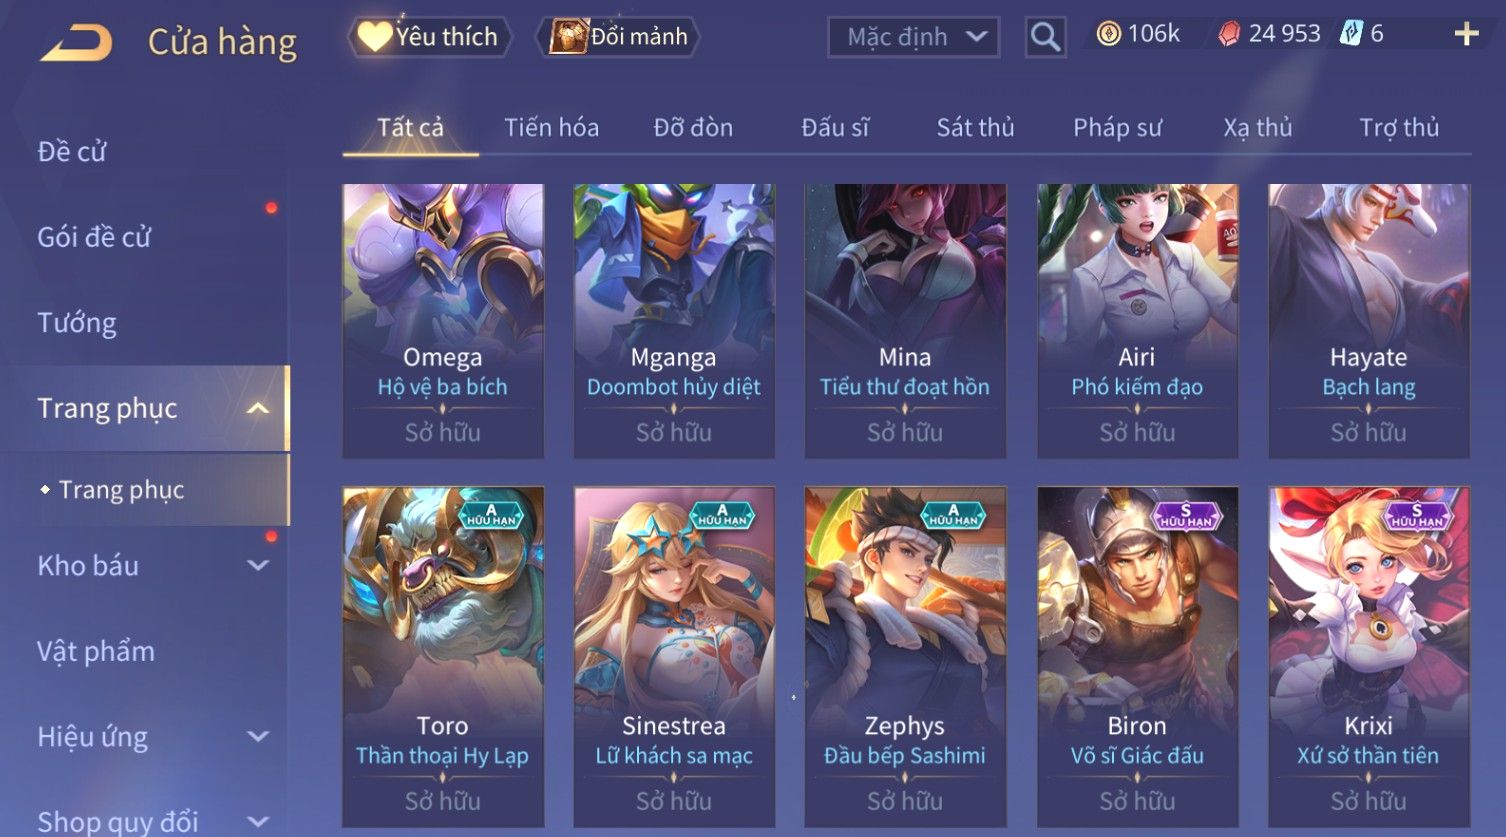Open Krixi Xứ sở thần tiên skin card
This screenshot has height=837, width=1506.
pos(1369,657)
